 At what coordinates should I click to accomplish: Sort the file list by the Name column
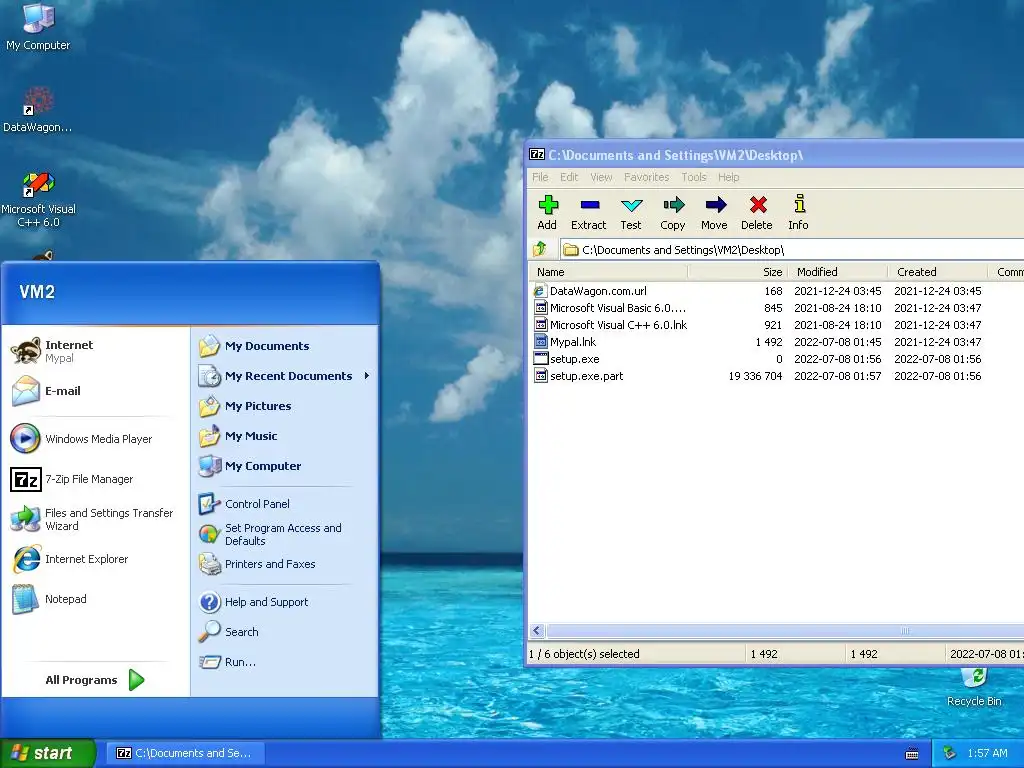pos(608,272)
